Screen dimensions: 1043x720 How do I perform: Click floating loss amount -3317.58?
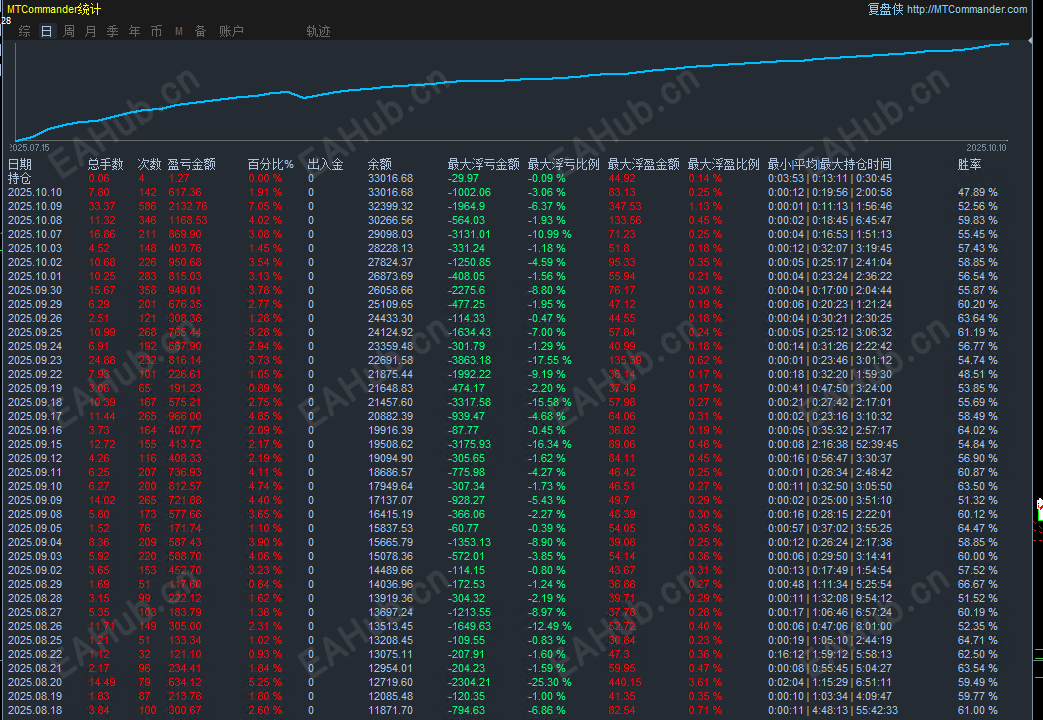point(469,402)
